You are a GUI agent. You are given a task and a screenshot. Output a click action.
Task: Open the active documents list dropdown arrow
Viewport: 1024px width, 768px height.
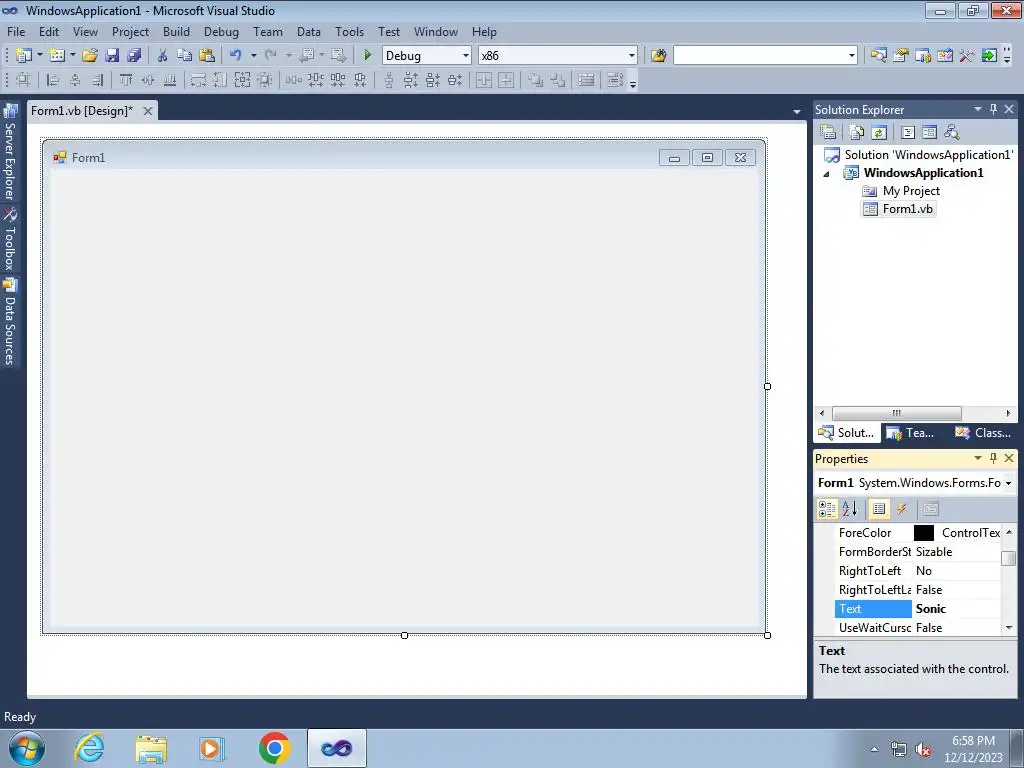pos(797,112)
